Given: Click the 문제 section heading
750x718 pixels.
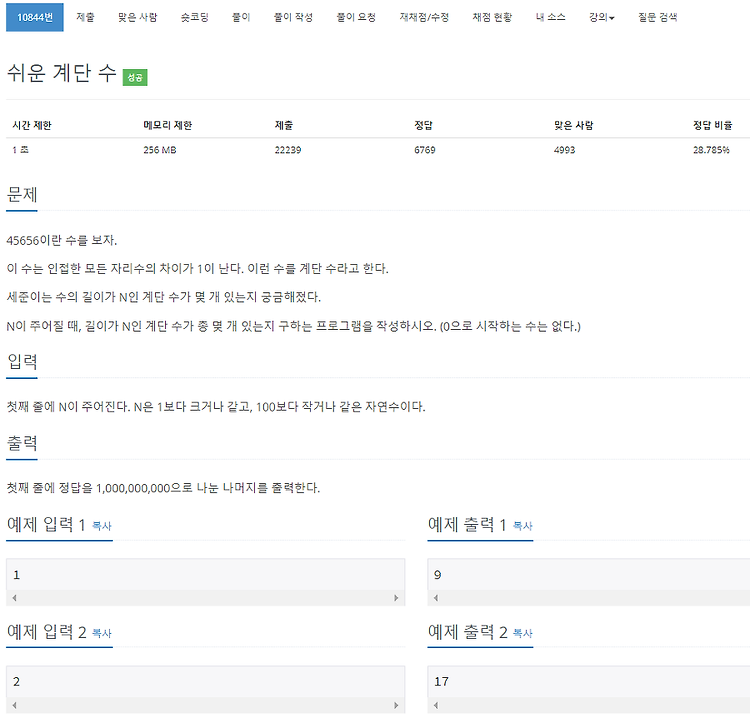Looking at the screenshot, I should click(22, 195).
